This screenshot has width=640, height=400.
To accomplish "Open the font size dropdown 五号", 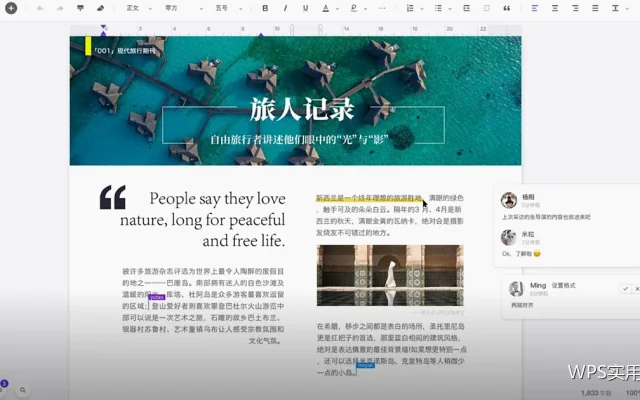I will (229, 8).
